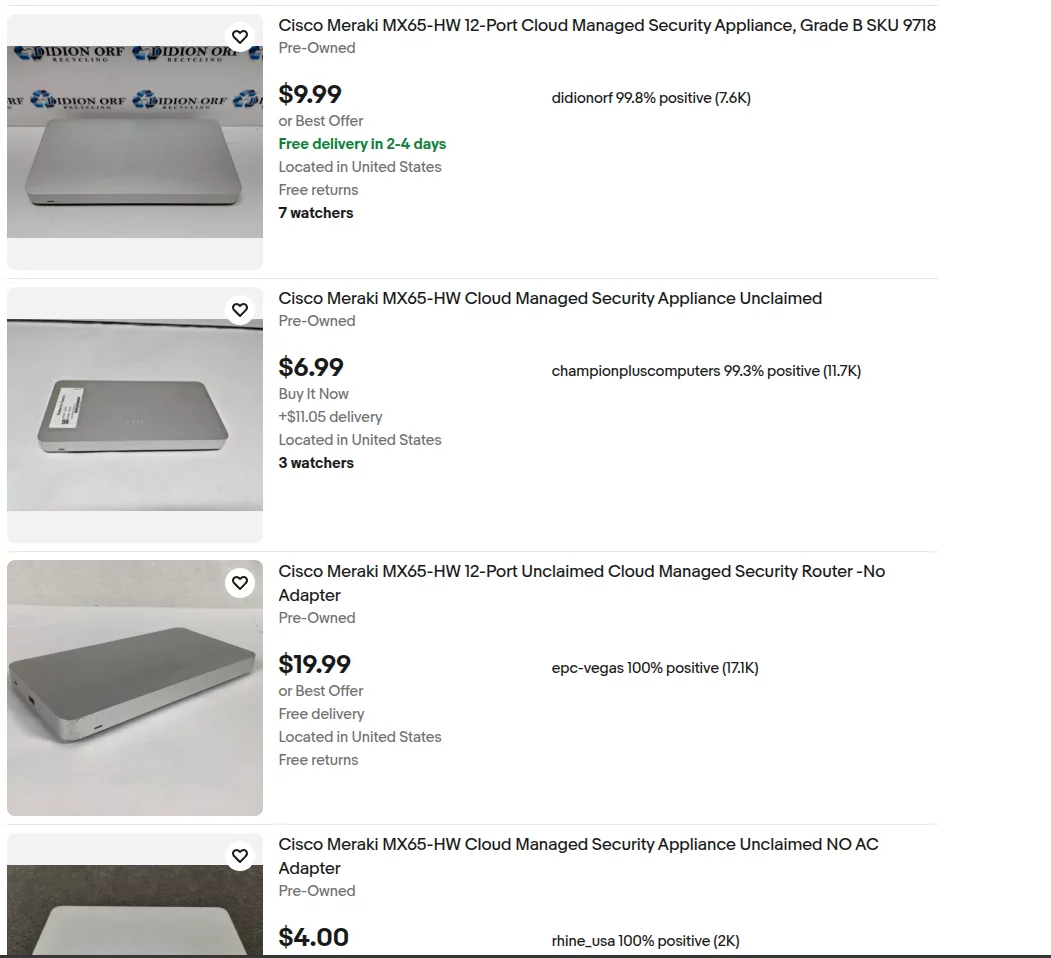The height and width of the screenshot is (958, 1051).
Task: View seller didionorf's feedback info
Action: [651, 98]
